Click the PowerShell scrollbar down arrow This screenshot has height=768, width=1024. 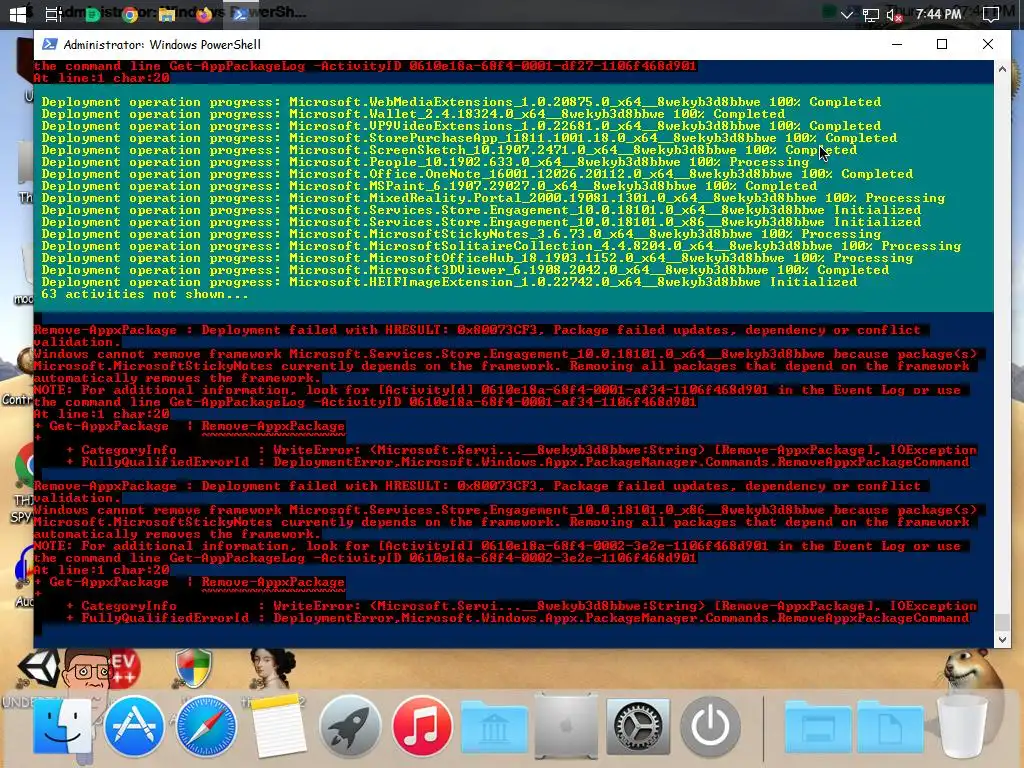pos(1002,640)
